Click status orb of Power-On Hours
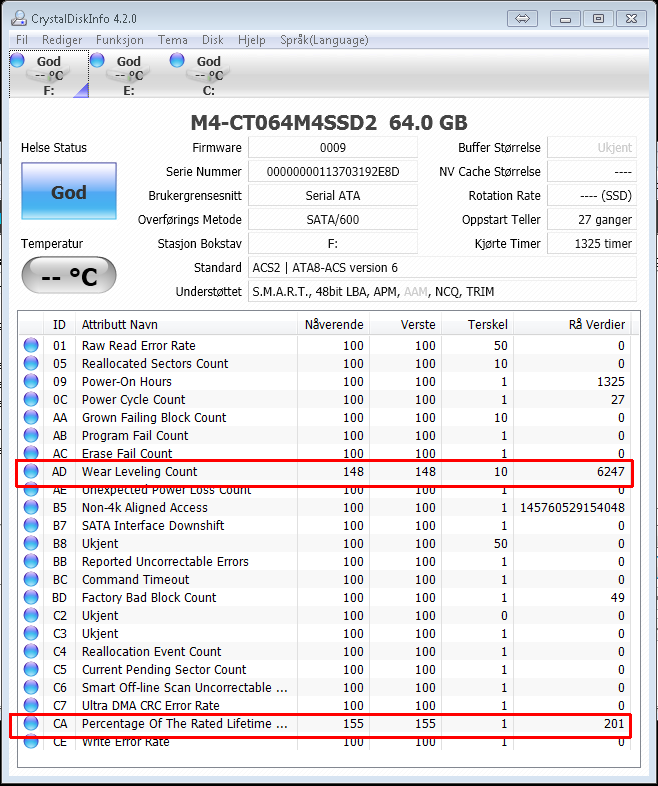The width and height of the screenshot is (658, 786). click(x=31, y=381)
